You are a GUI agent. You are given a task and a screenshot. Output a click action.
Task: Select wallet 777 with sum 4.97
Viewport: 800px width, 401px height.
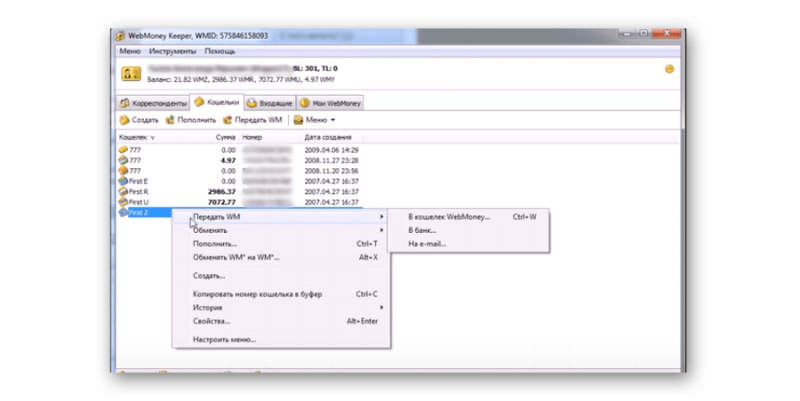point(238,161)
